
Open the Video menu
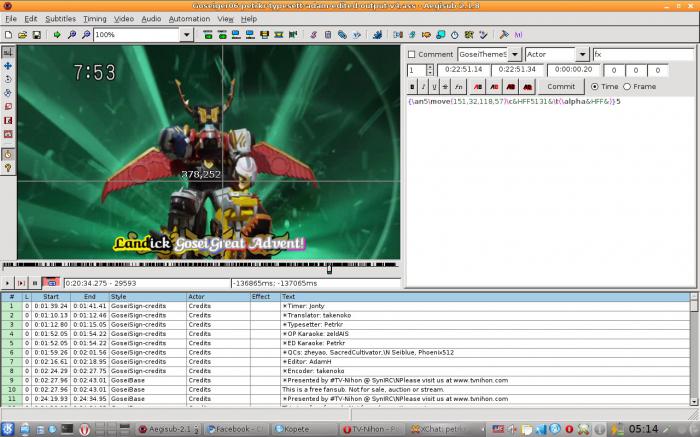124,19
